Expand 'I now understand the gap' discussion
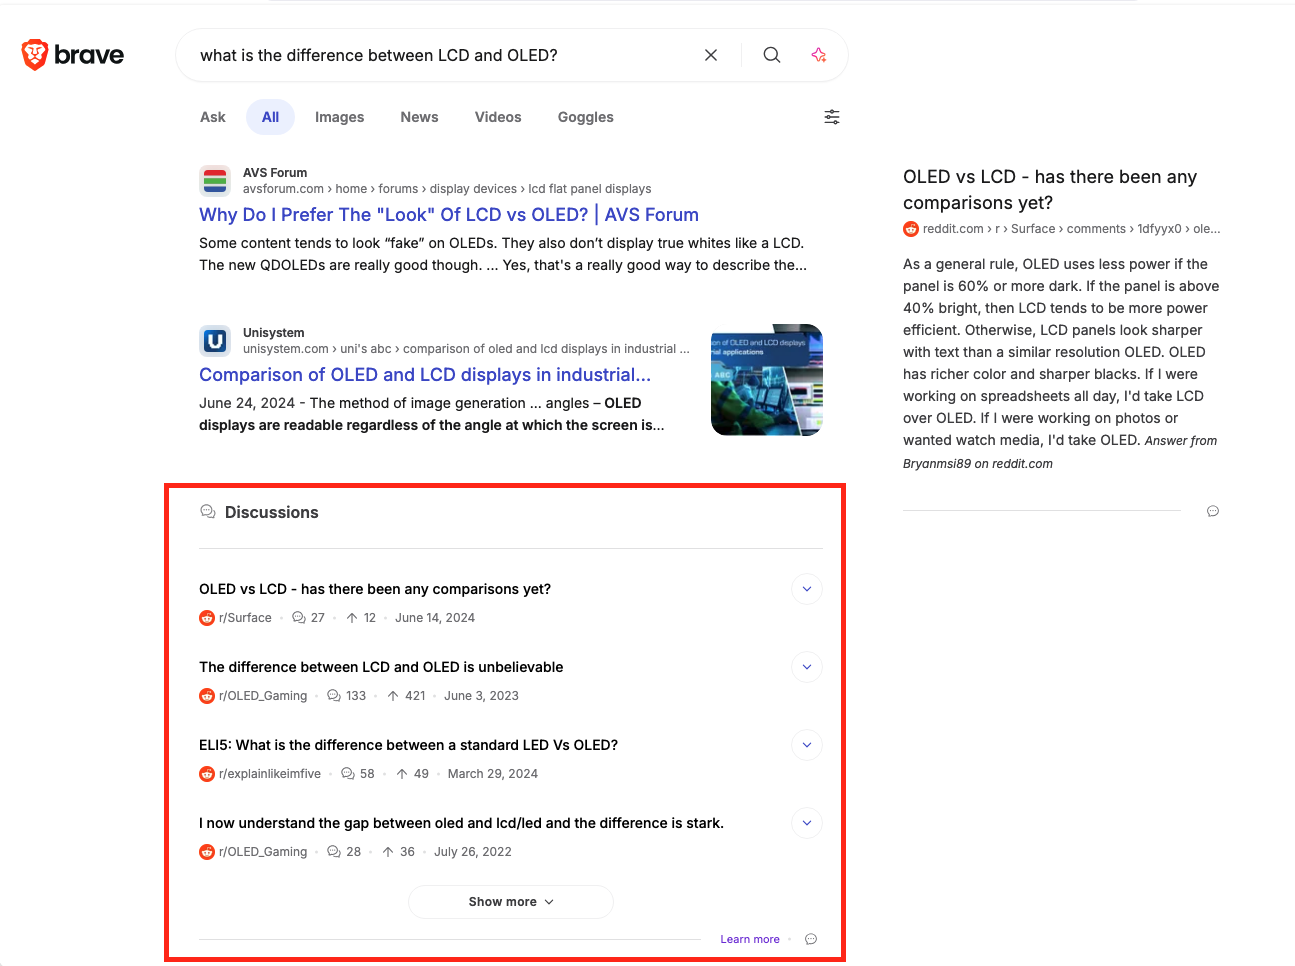The width and height of the screenshot is (1295, 966). 807,823
